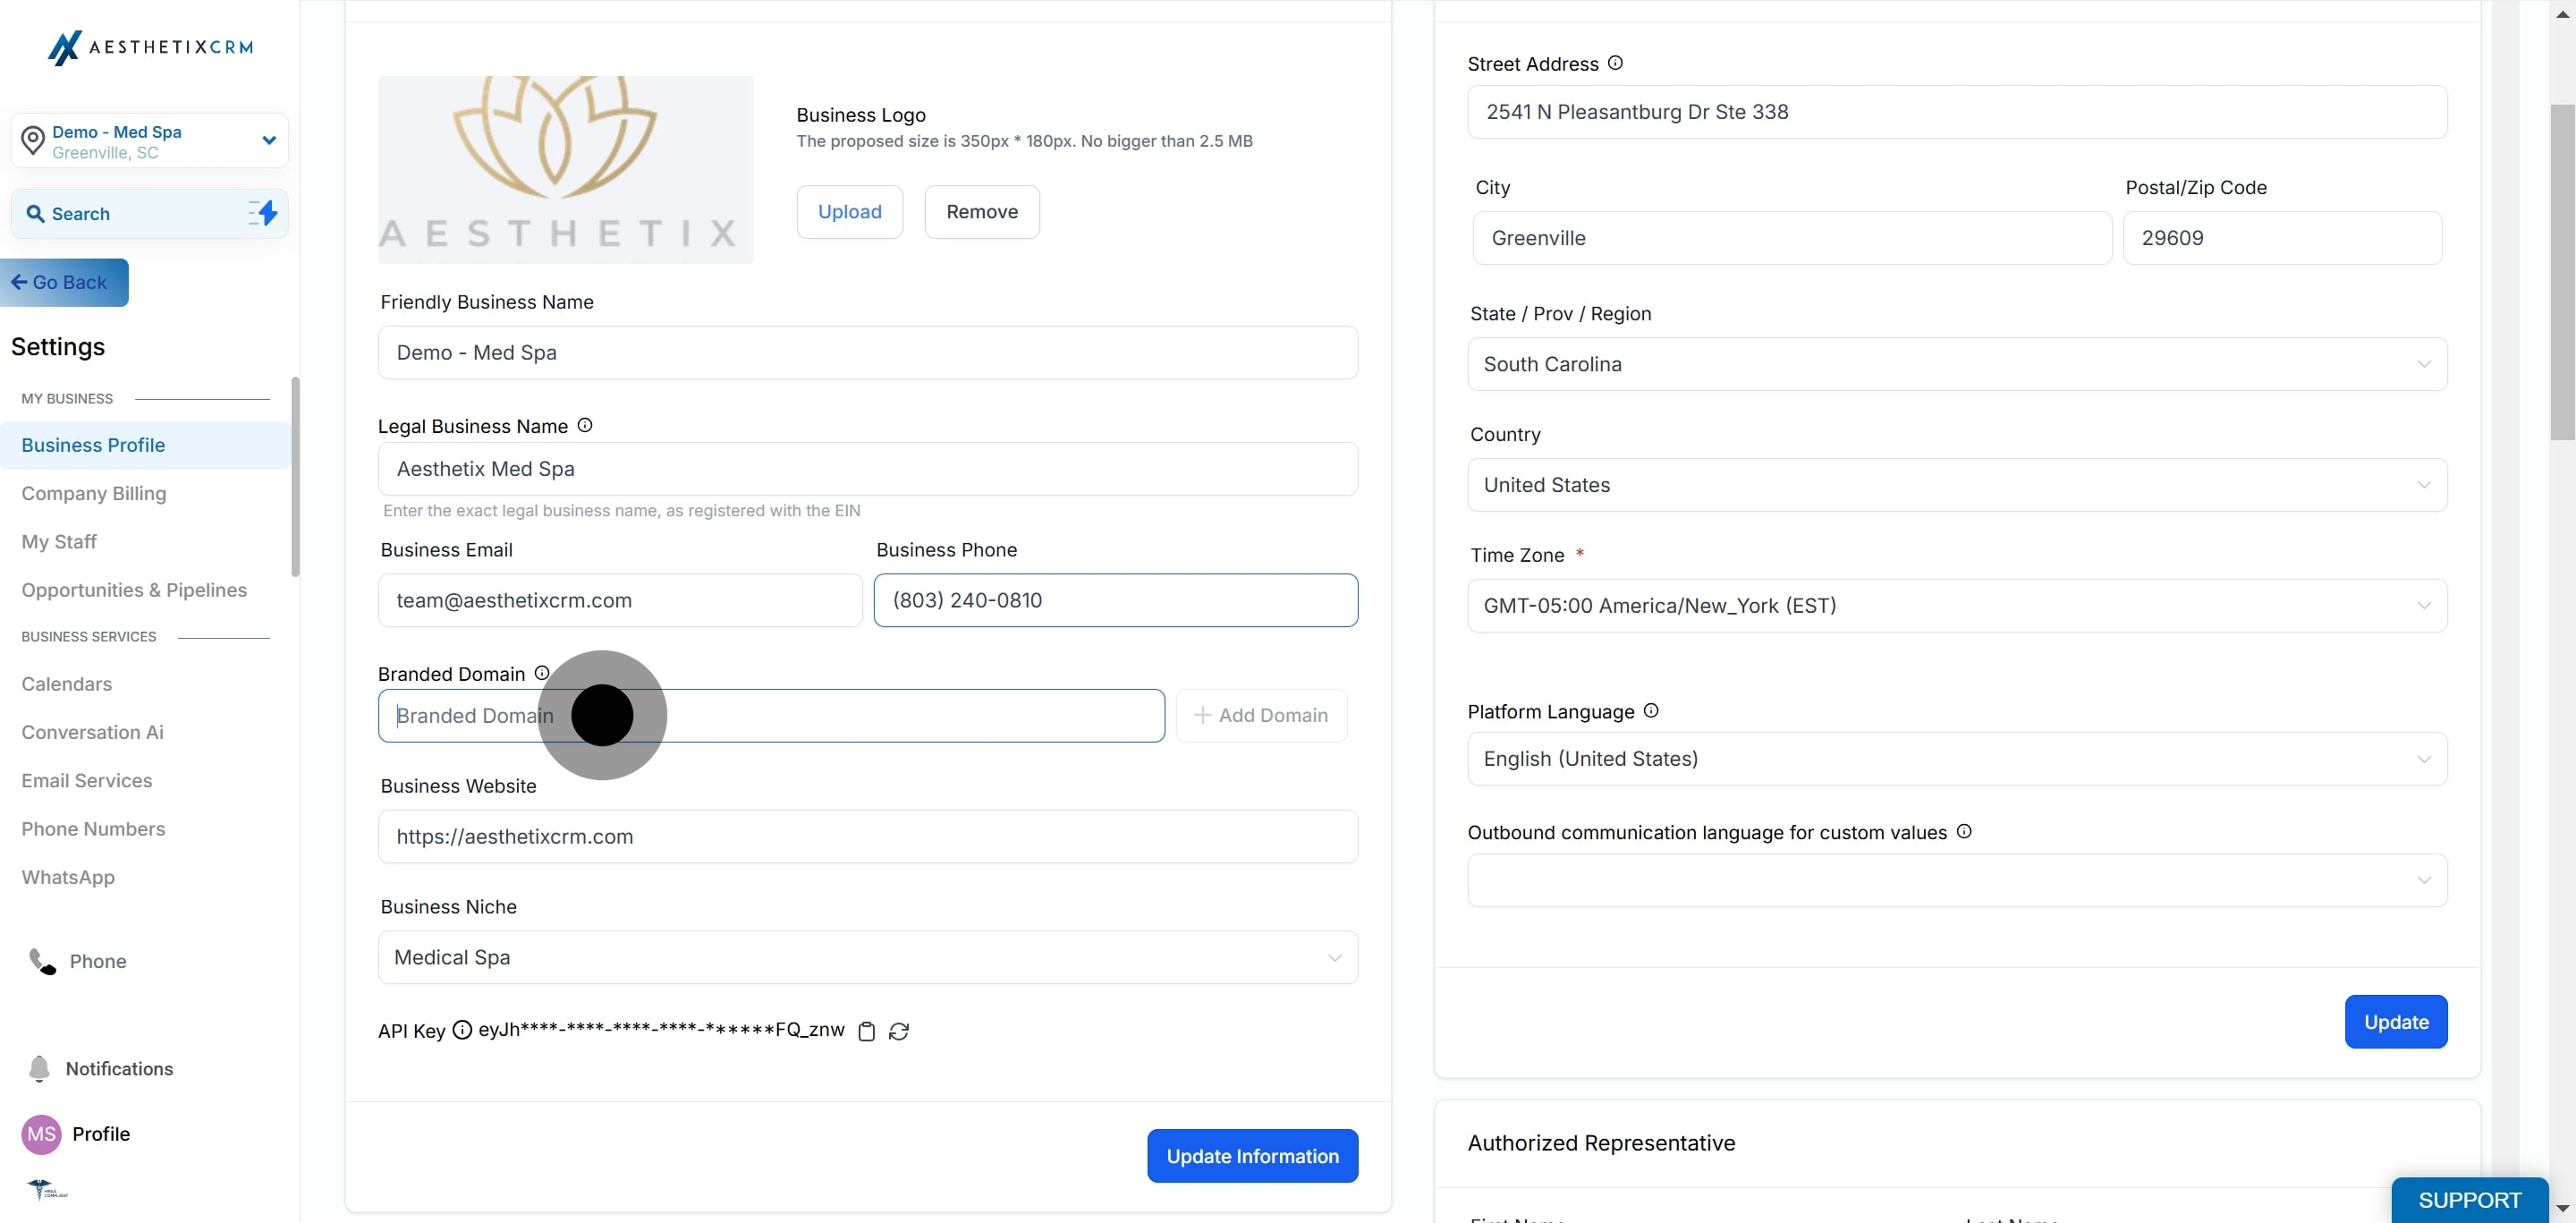Expand the Business Niche dropdown

pyautogui.click(x=867, y=957)
